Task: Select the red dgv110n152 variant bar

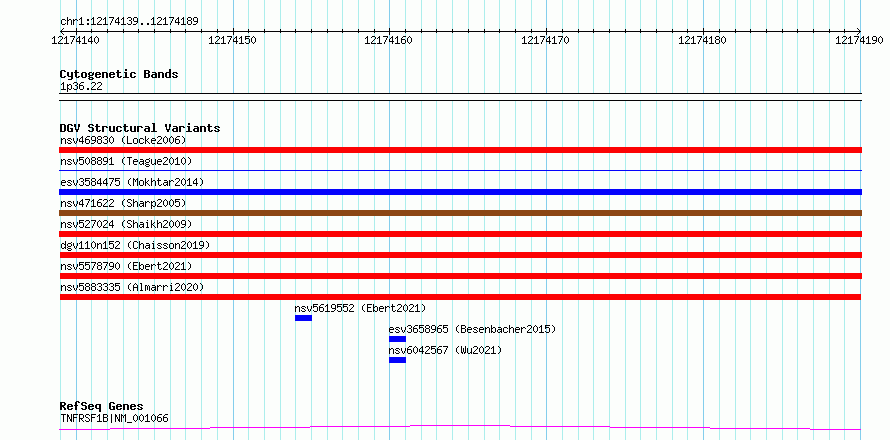Action: click(x=460, y=255)
